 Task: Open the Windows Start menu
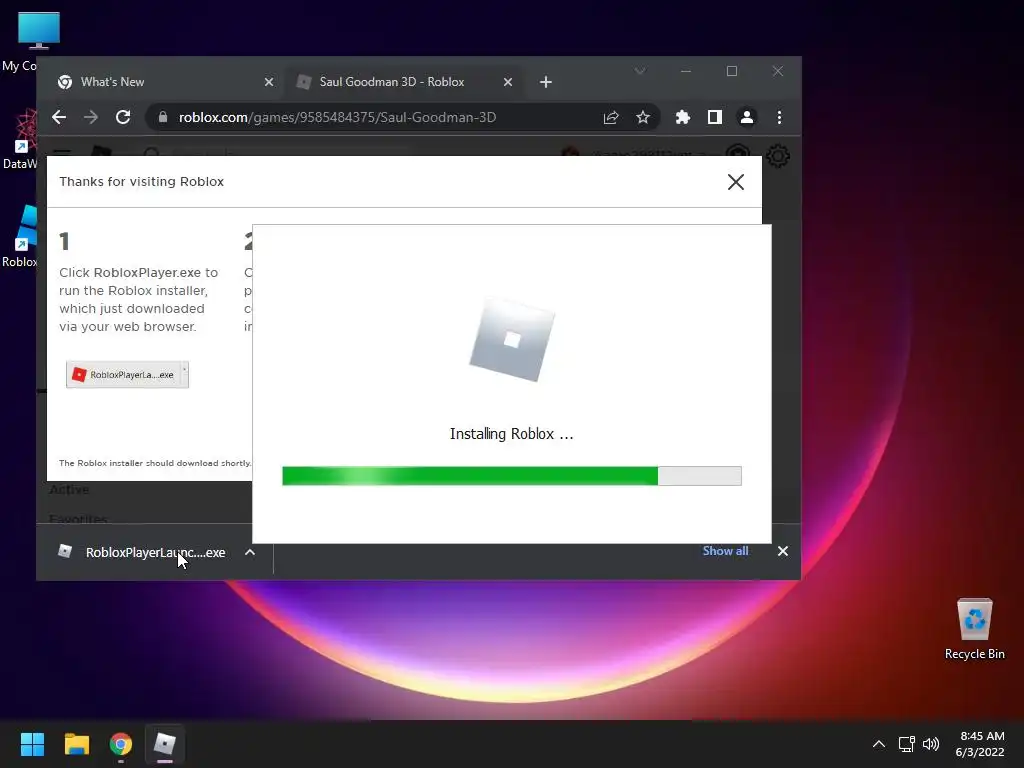pyautogui.click(x=32, y=744)
